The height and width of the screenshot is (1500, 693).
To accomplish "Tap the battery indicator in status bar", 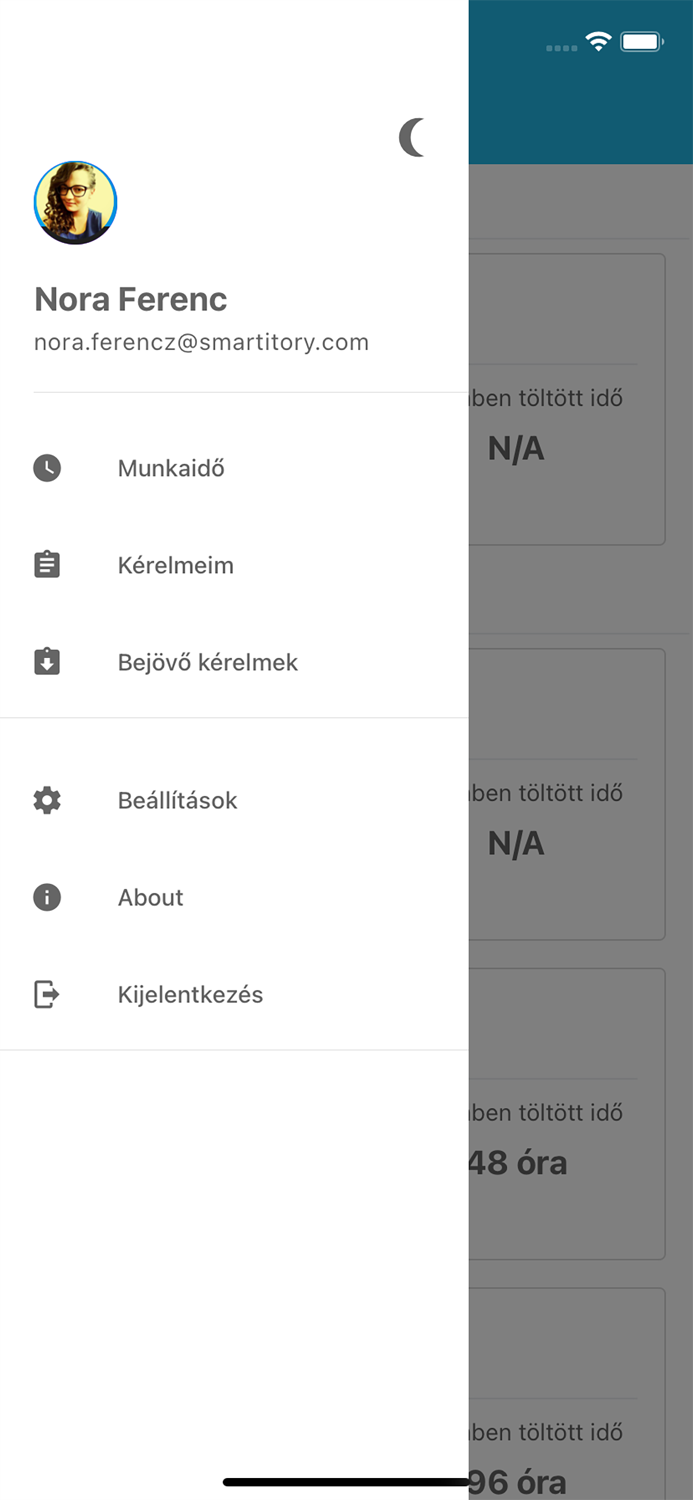I will click(641, 42).
